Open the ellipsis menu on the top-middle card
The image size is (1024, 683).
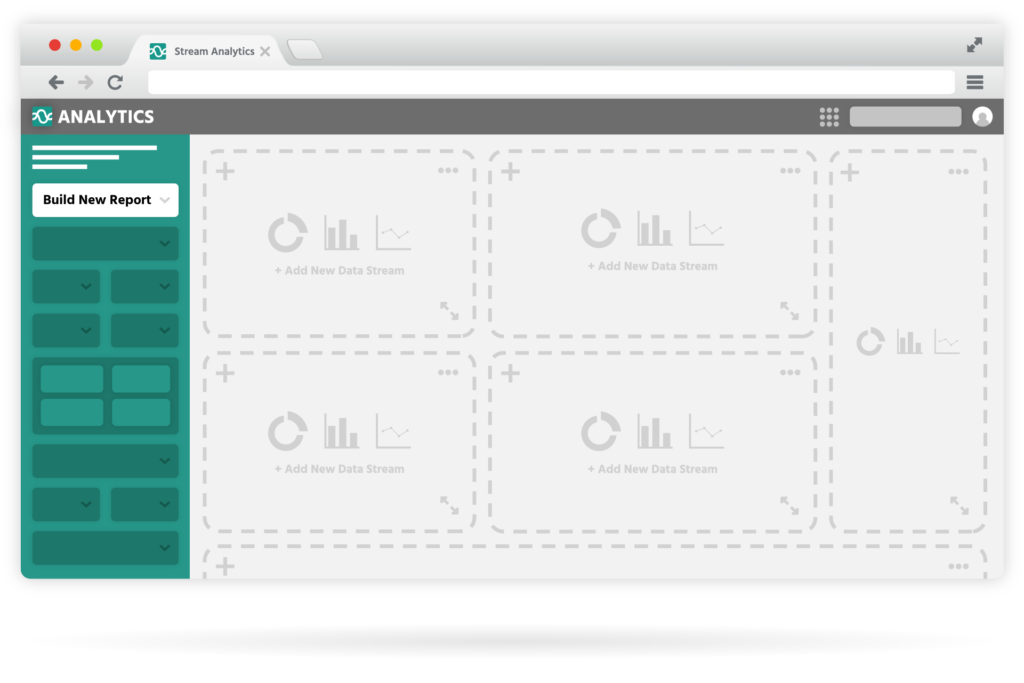point(790,170)
